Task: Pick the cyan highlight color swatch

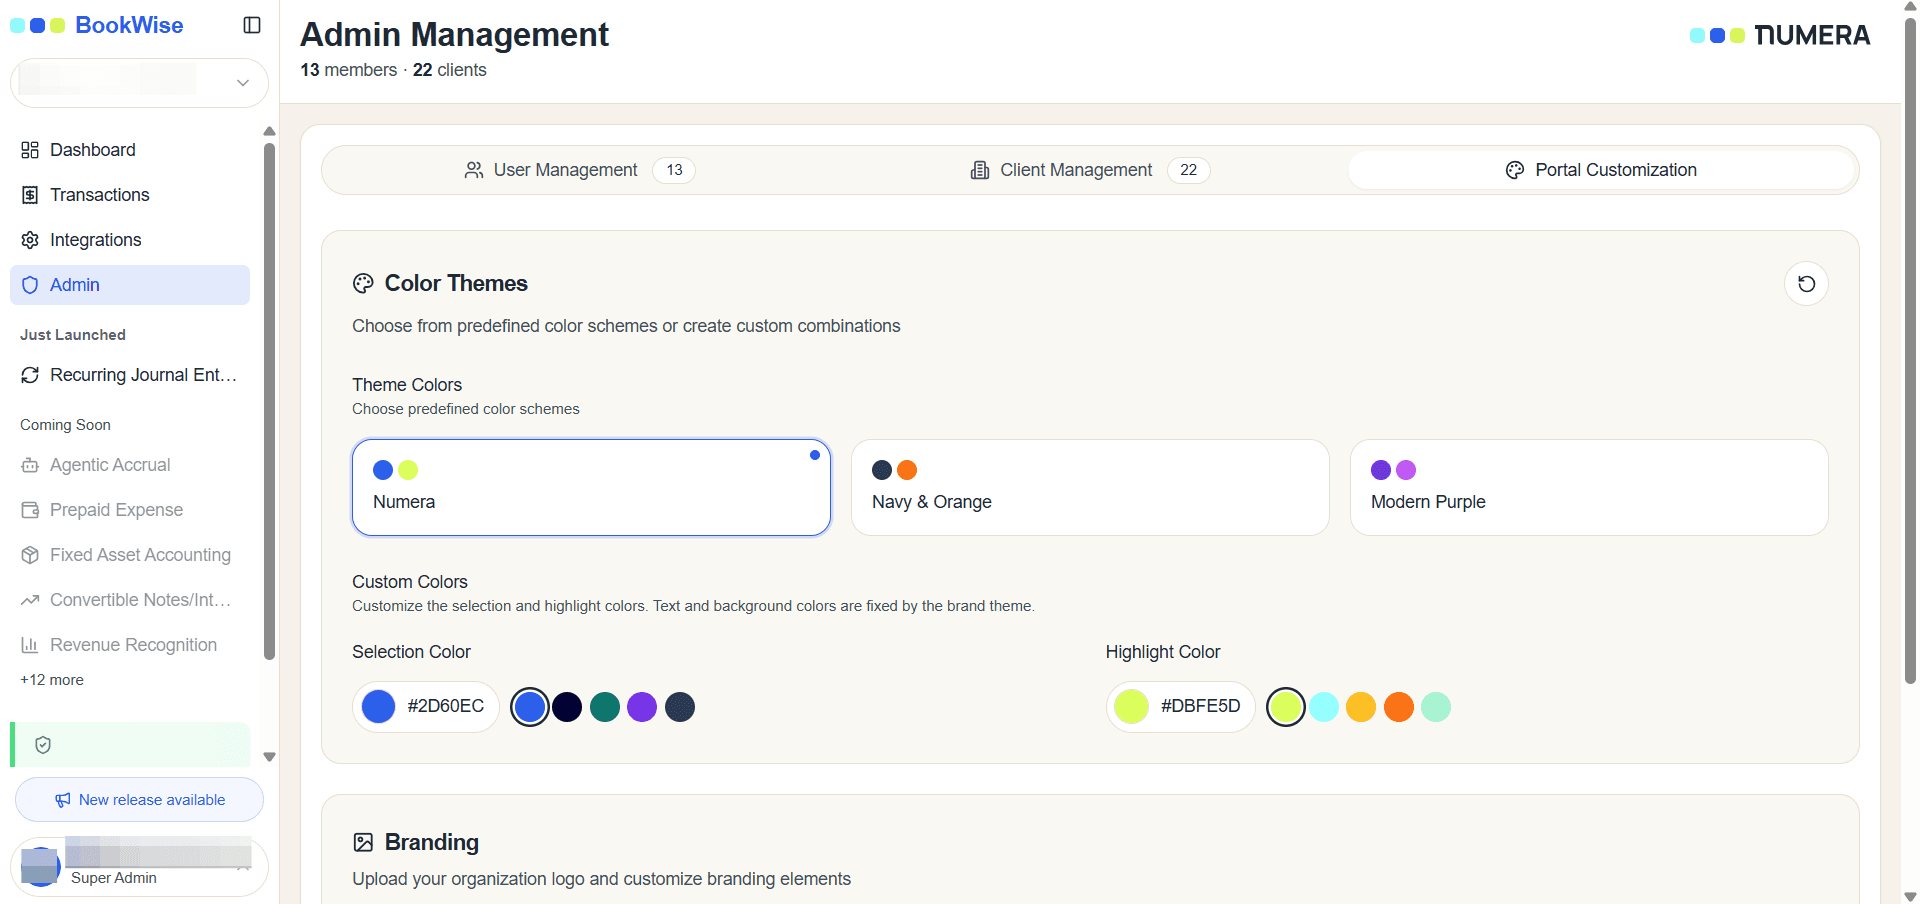Action: click(x=1324, y=707)
